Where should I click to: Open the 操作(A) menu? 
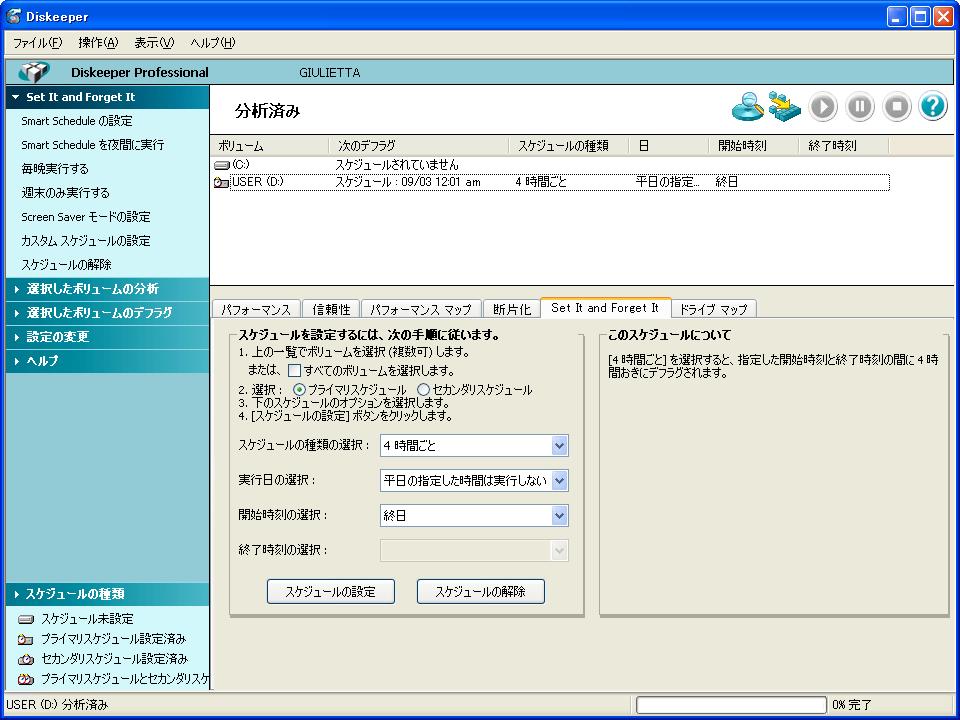[98, 43]
